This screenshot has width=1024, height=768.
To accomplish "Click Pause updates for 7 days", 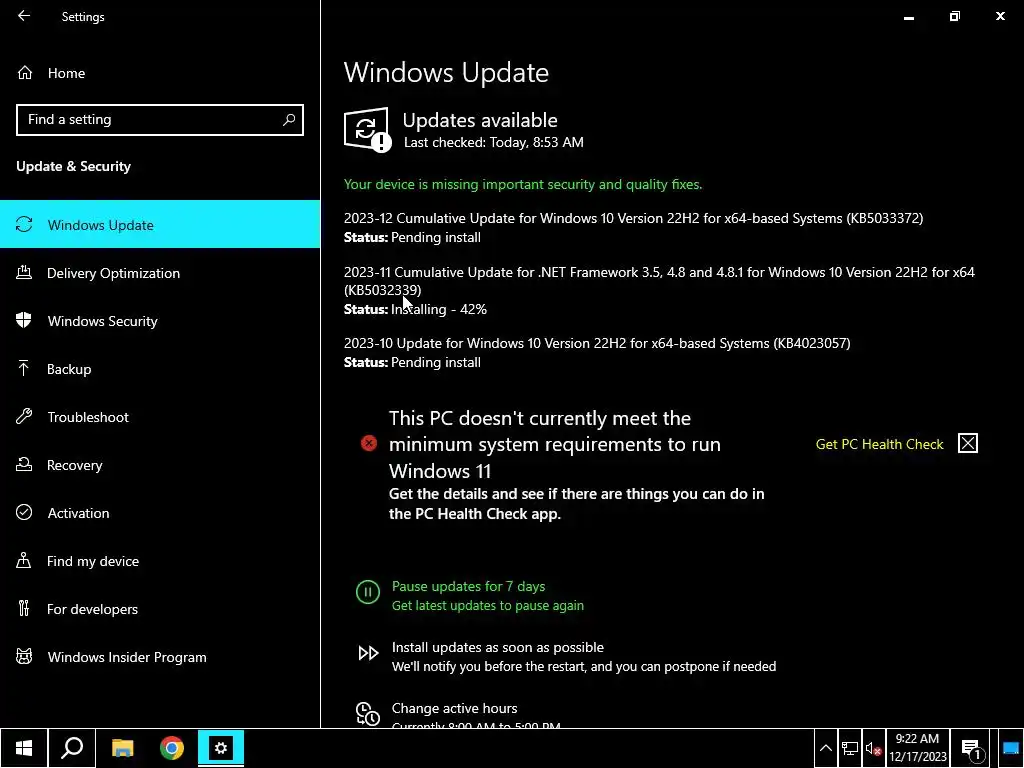I will [x=468, y=586].
